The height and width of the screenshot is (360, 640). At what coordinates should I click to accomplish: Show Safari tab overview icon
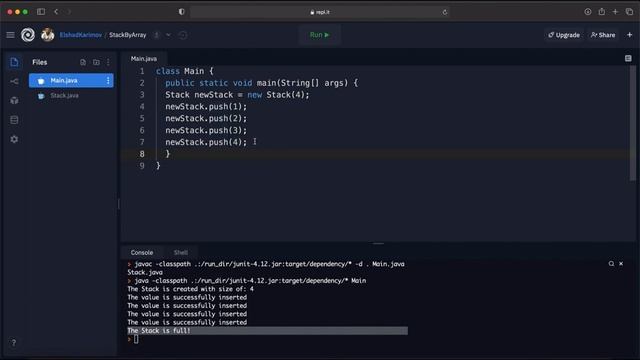[x=629, y=12]
